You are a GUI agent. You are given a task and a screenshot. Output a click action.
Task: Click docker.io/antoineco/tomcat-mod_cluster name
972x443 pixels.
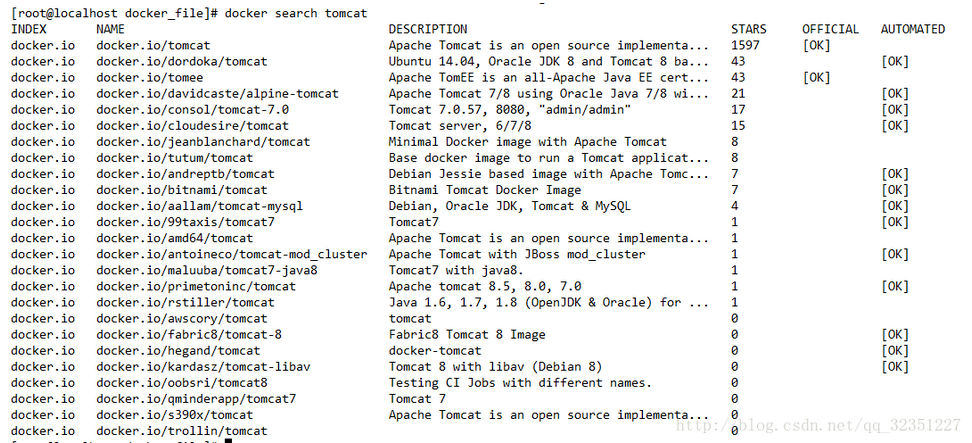[x=232, y=254]
